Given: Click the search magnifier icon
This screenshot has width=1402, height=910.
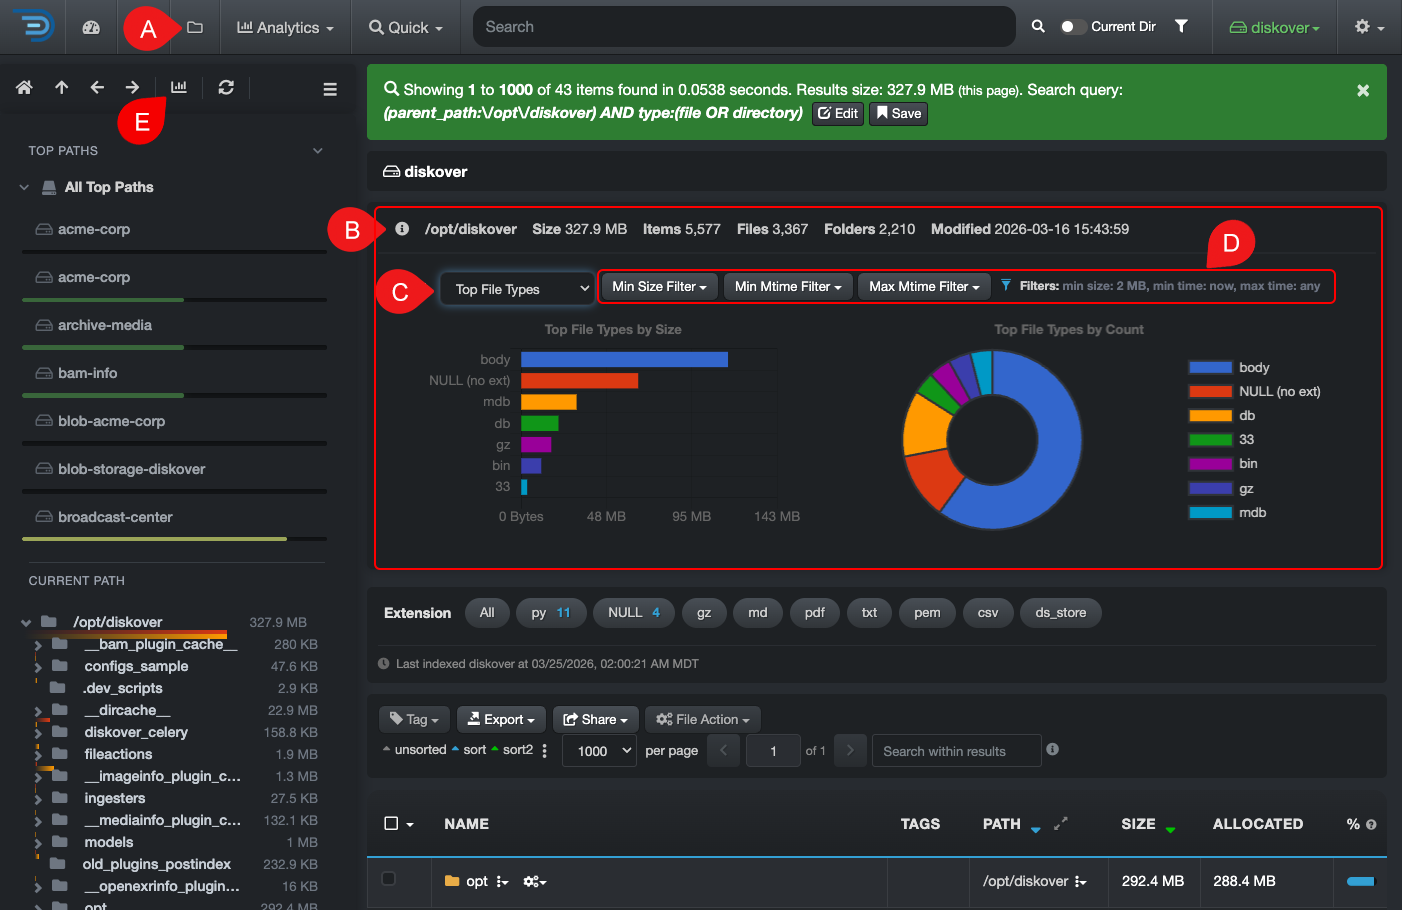Looking at the screenshot, I should [x=1038, y=27].
